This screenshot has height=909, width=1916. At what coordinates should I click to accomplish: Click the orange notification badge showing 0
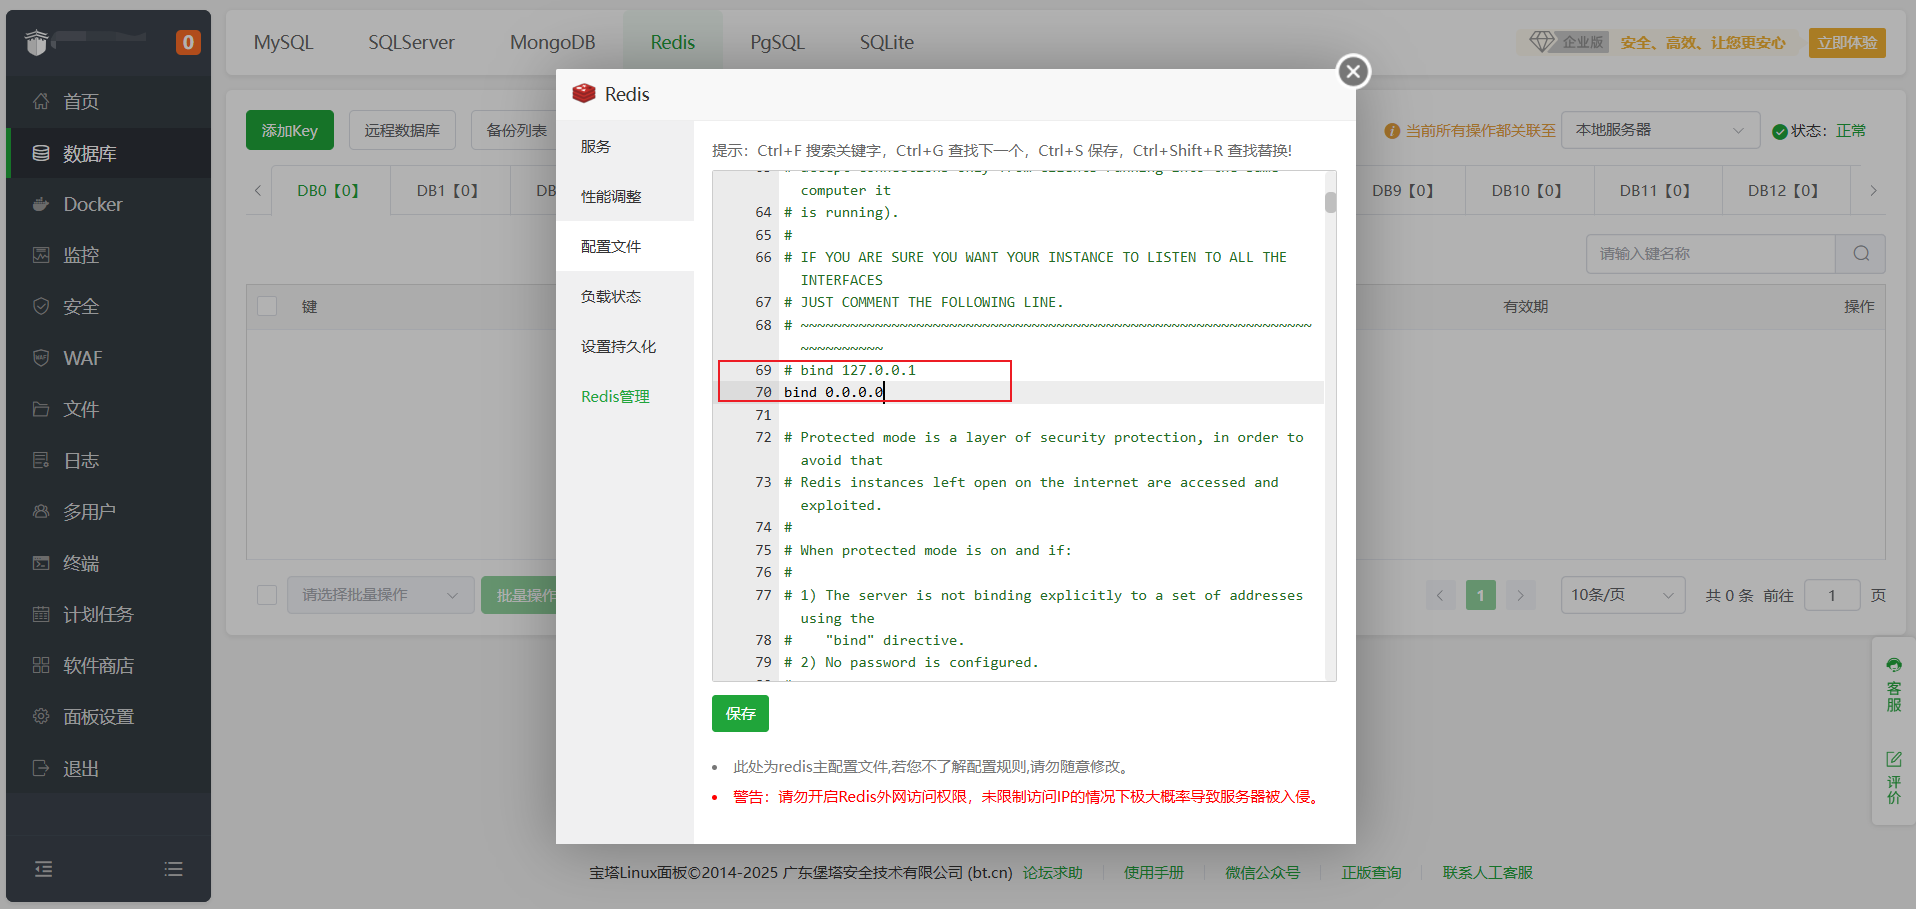tap(188, 42)
